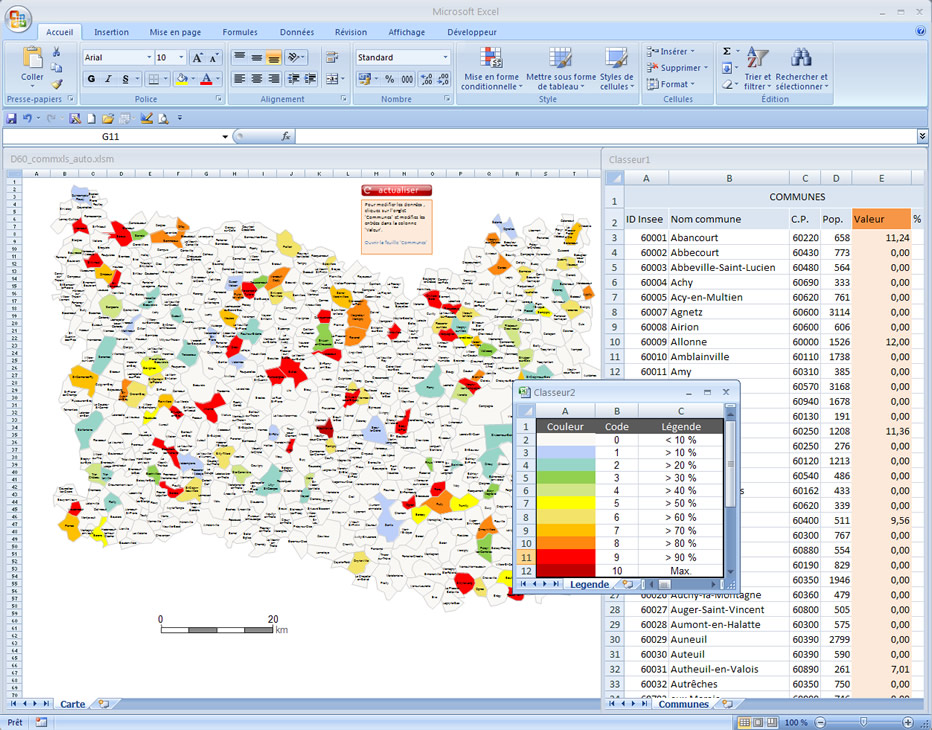This screenshot has width=932, height=730.
Task: Click the increase indent icon
Action: point(310,78)
